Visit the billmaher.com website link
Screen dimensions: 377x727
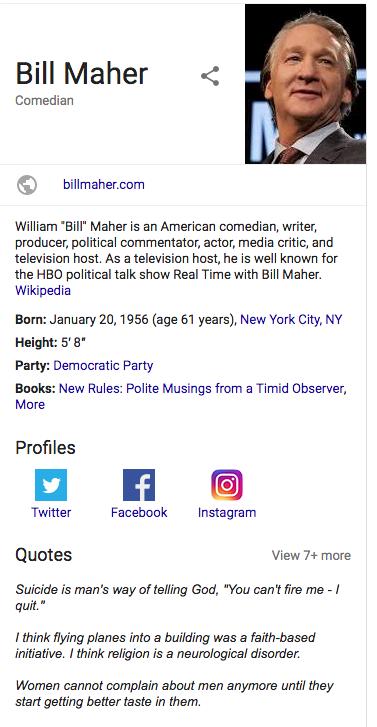(104, 185)
